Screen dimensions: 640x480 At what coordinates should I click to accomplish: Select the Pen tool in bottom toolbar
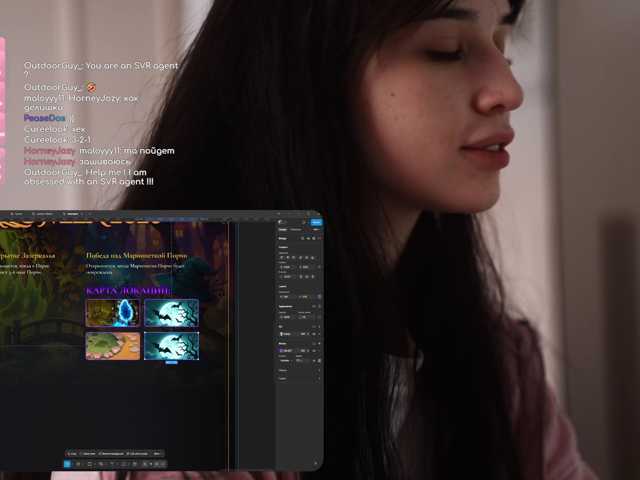click(x=101, y=464)
